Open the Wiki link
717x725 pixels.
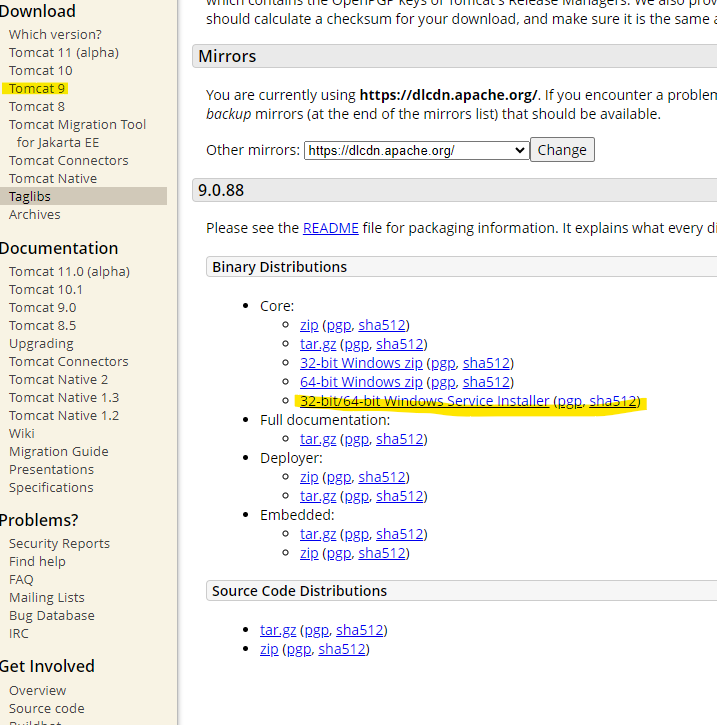(22, 434)
